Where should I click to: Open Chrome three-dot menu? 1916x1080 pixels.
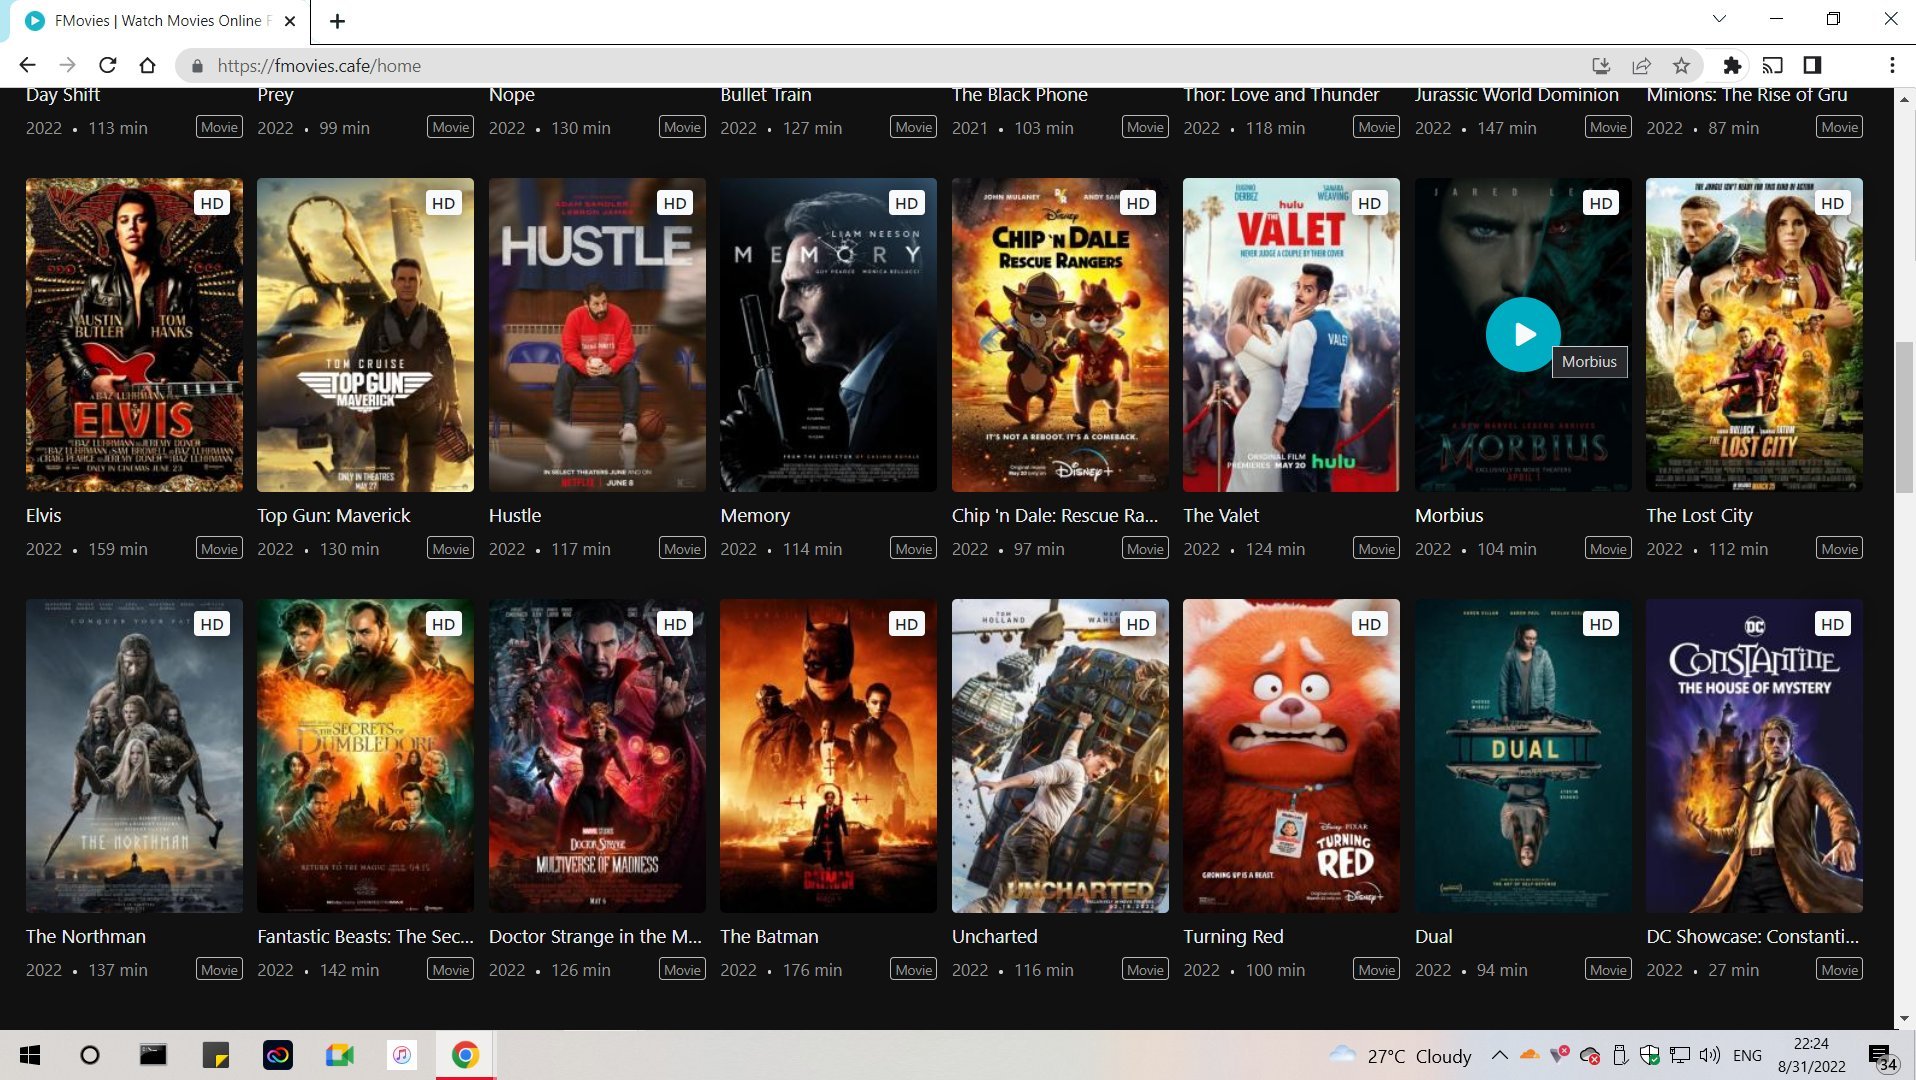tap(1892, 65)
